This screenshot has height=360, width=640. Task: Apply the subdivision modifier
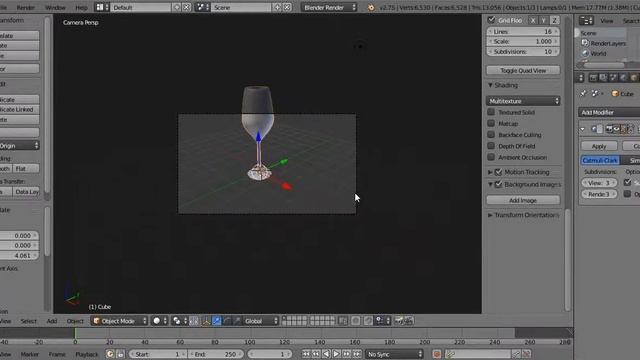[599, 146]
